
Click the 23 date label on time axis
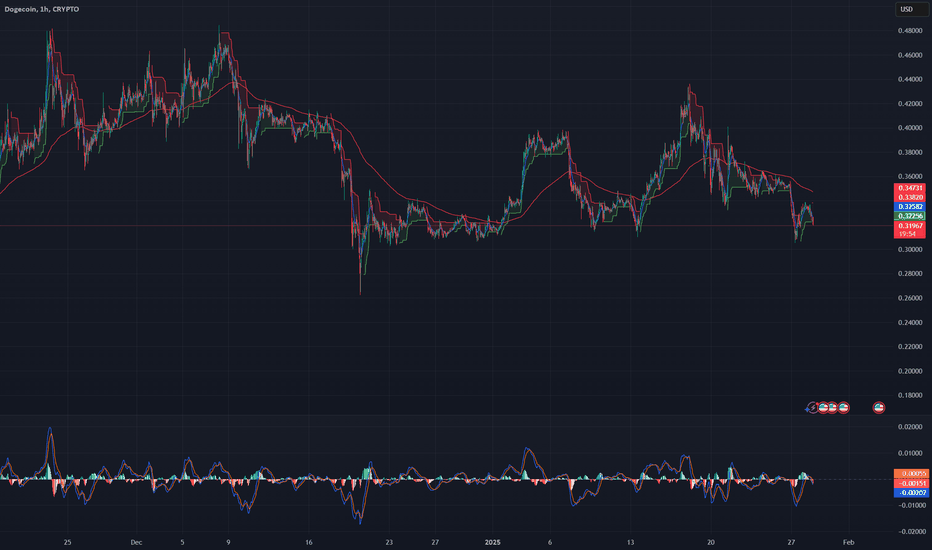coord(389,542)
